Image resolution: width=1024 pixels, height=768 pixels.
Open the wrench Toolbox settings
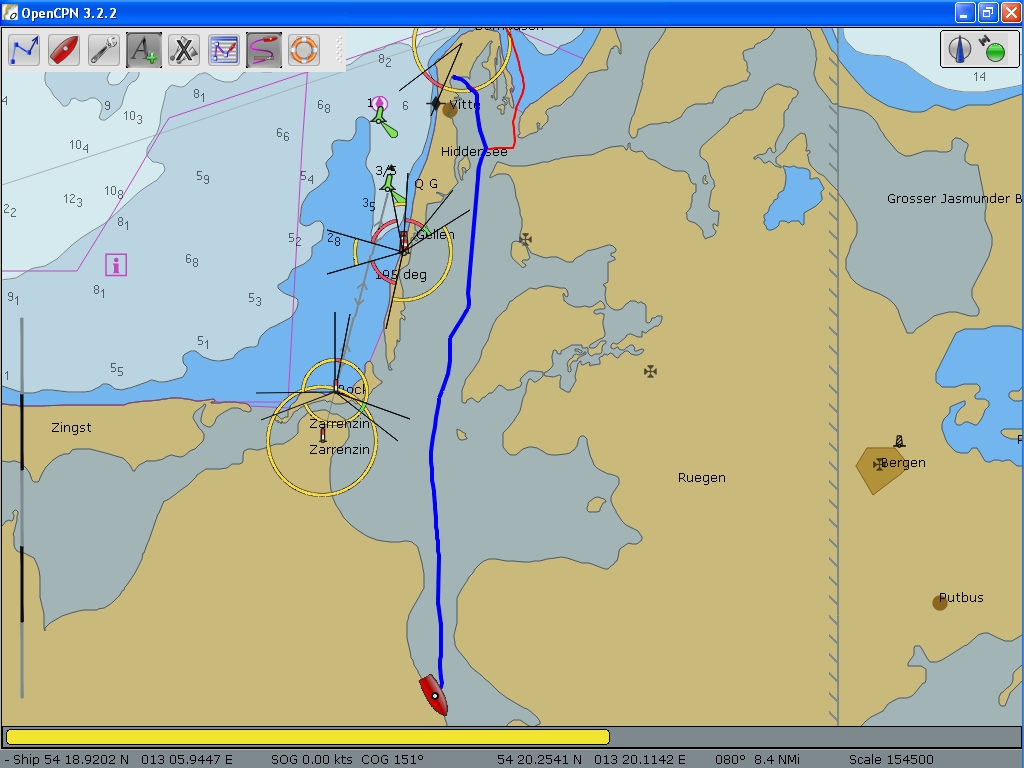[104, 50]
